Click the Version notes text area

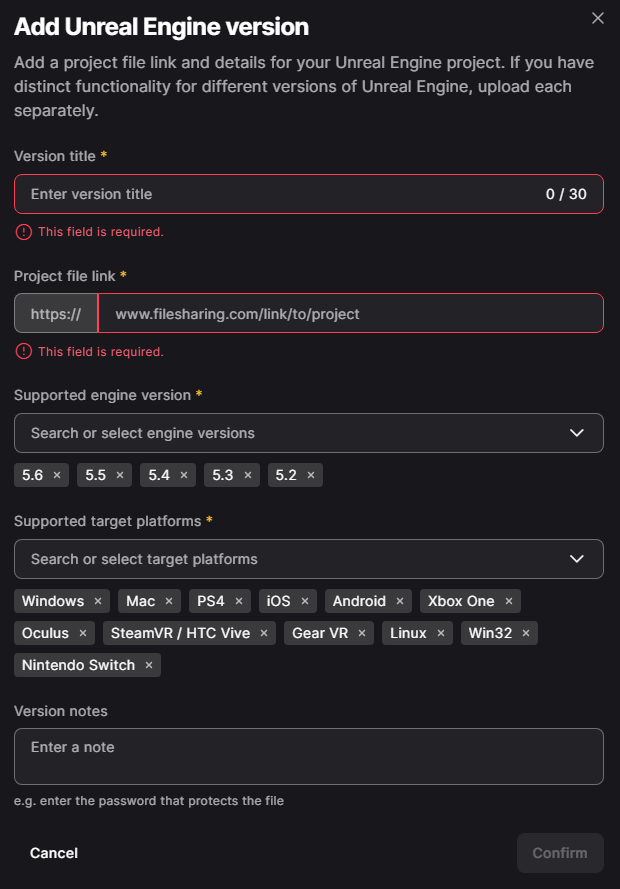309,756
